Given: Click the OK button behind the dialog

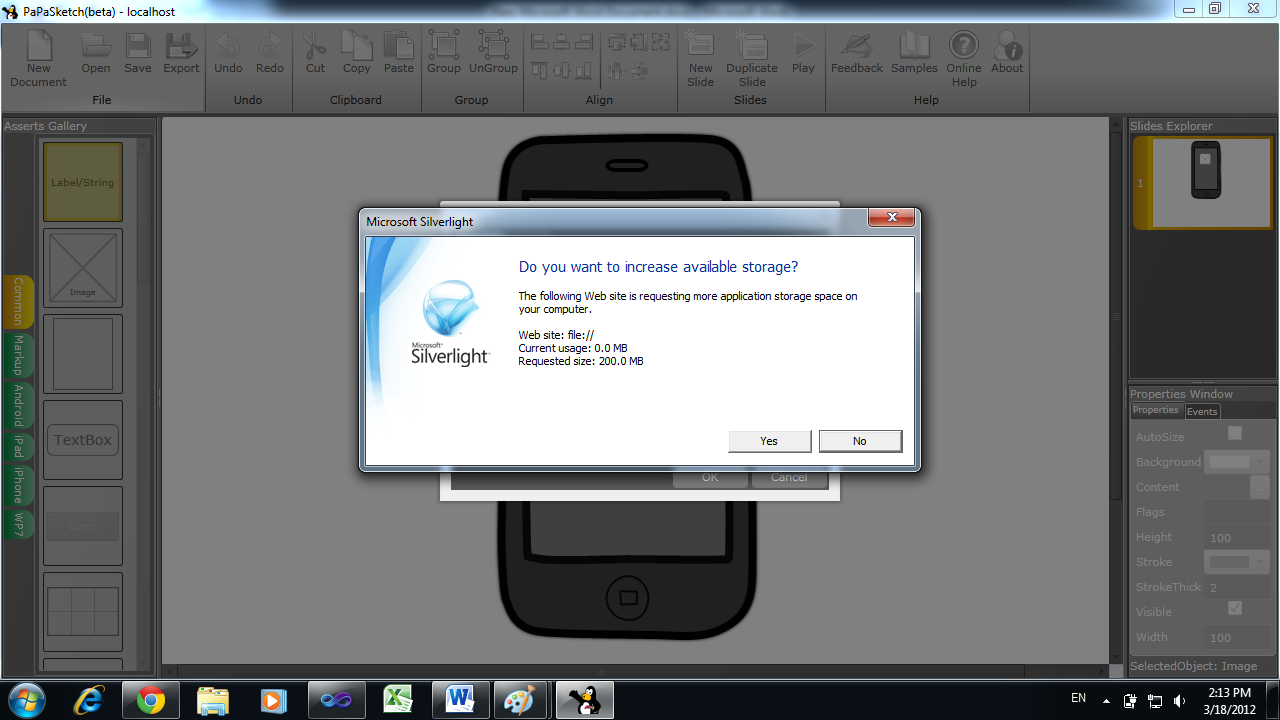Looking at the screenshot, I should (x=710, y=478).
